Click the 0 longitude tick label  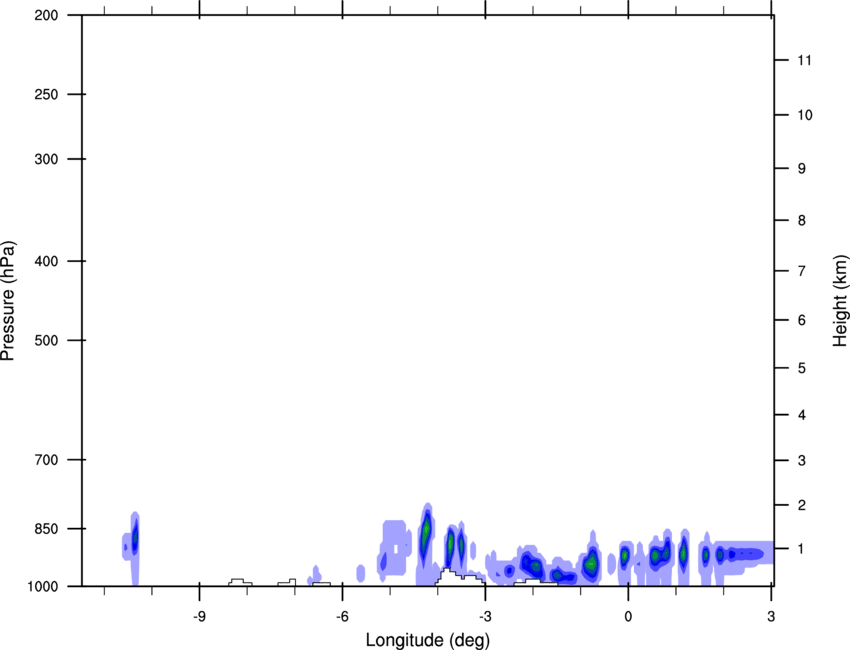(x=628, y=617)
